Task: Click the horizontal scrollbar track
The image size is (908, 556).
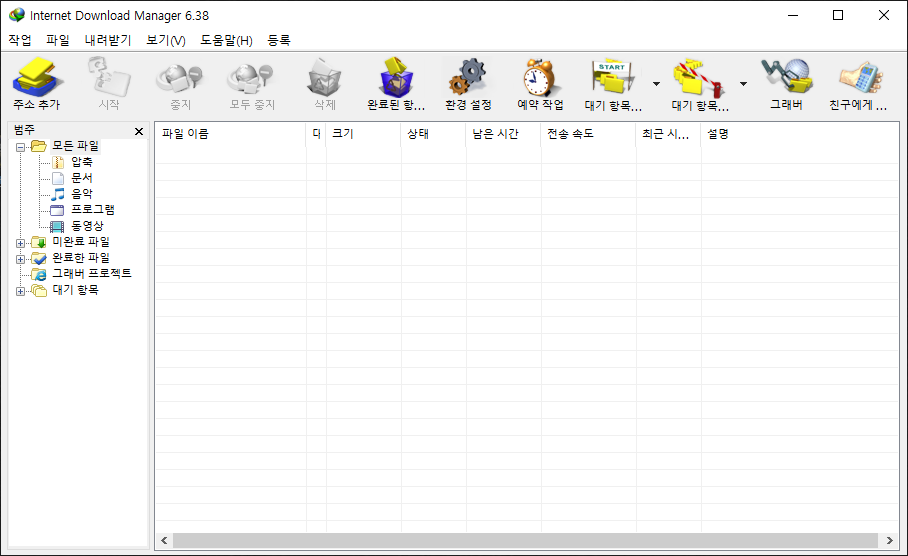Action: [526, 540]
